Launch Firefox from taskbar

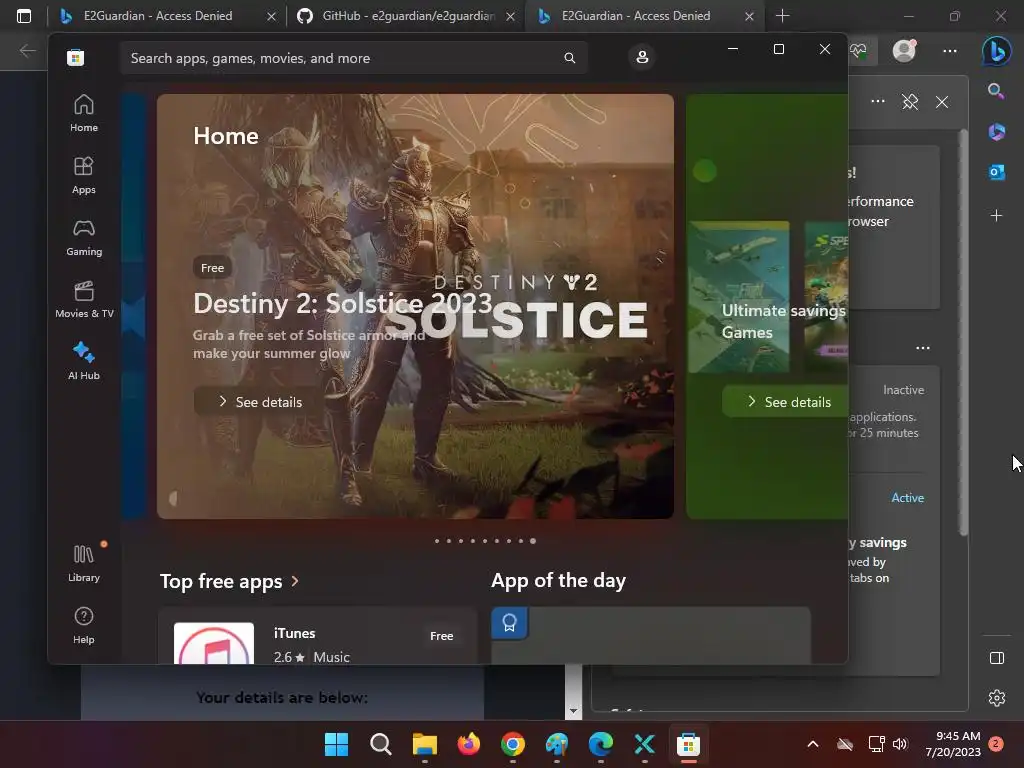click(468, 744)
